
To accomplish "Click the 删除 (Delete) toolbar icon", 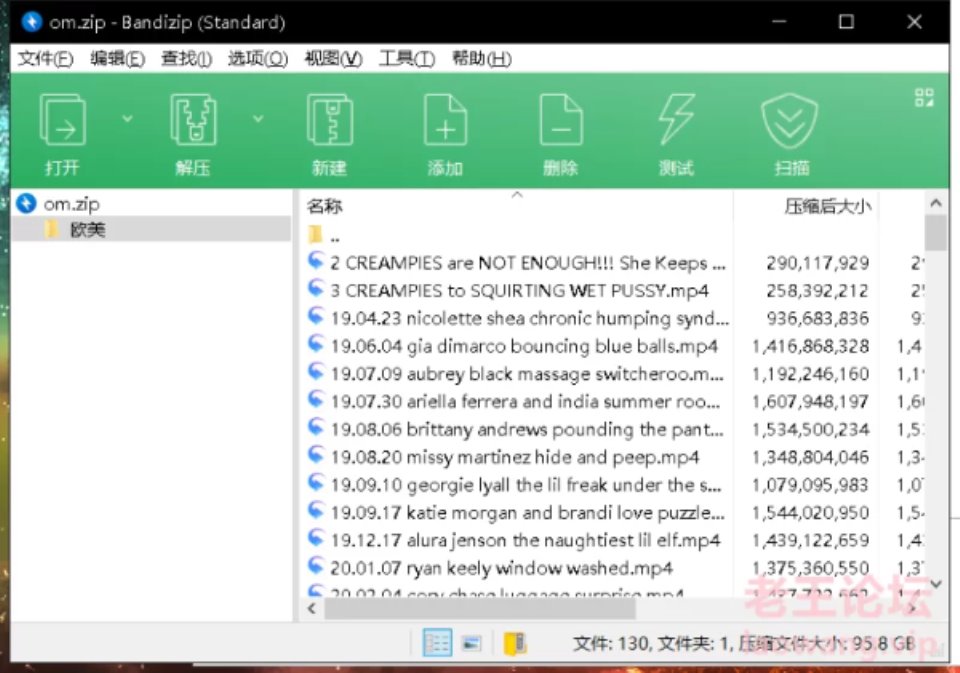I will [561, 121].
